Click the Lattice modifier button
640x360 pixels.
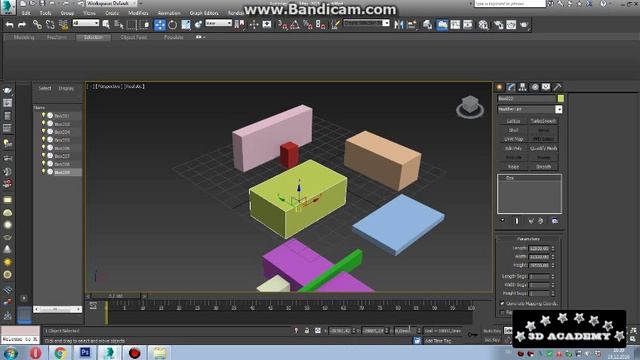[x=513, y=121]
